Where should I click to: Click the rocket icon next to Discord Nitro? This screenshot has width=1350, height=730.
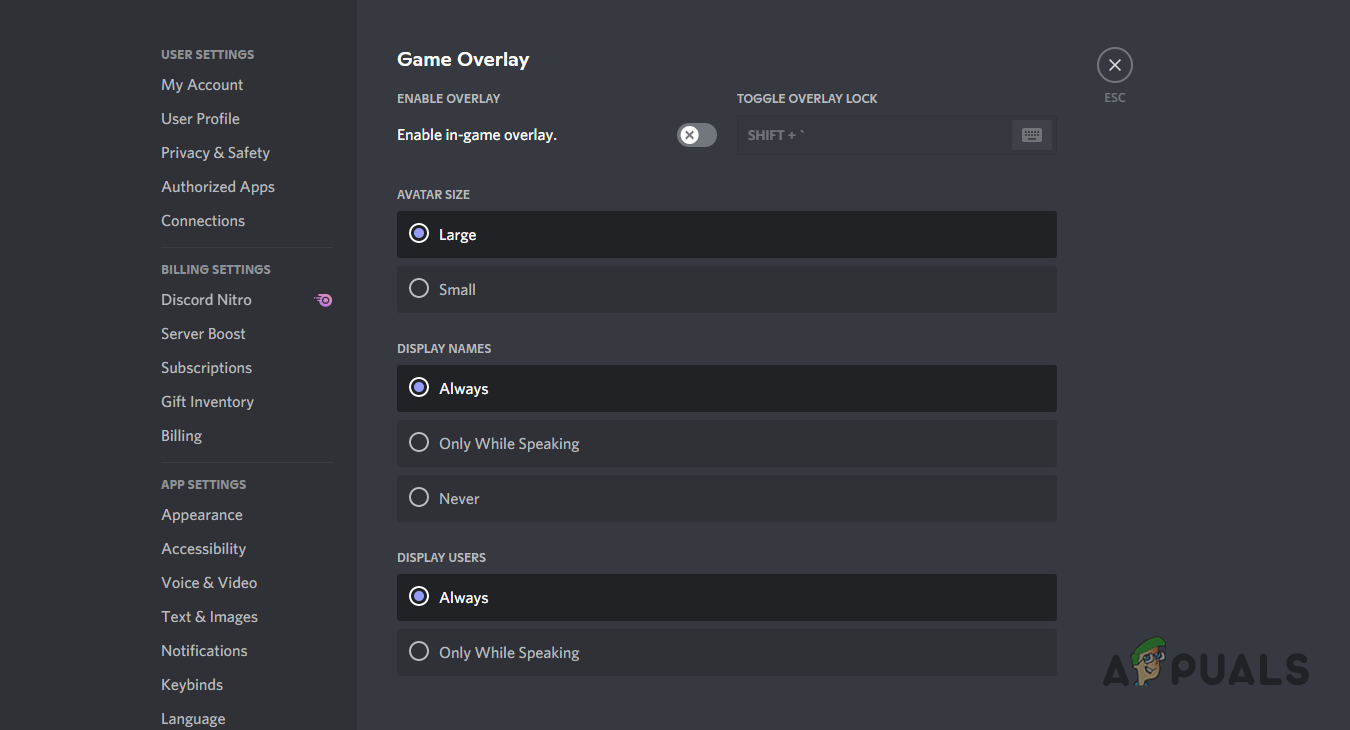pyautogui.click(x=323, y=299)
